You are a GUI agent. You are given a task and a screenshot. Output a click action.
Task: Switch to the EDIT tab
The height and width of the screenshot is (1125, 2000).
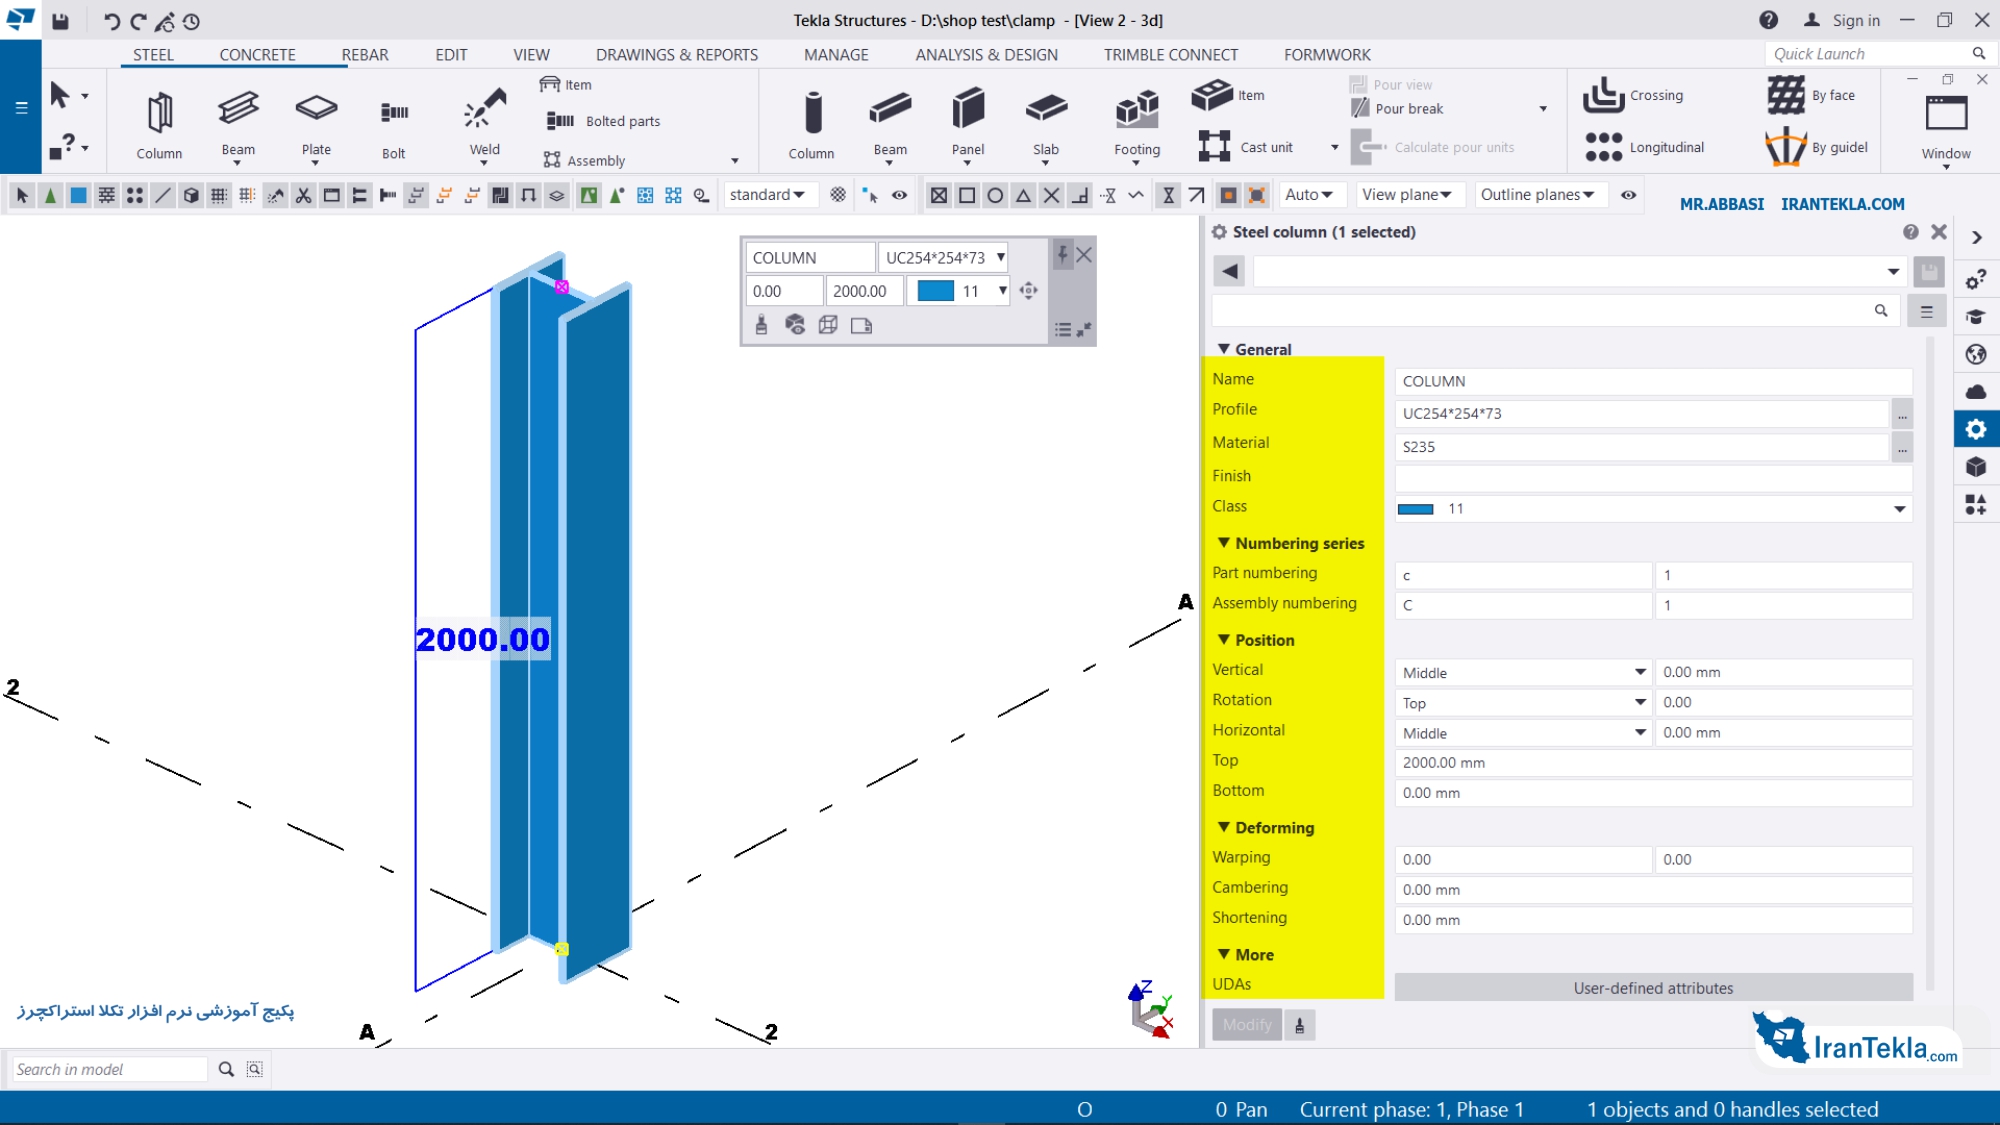pos(451,55)
